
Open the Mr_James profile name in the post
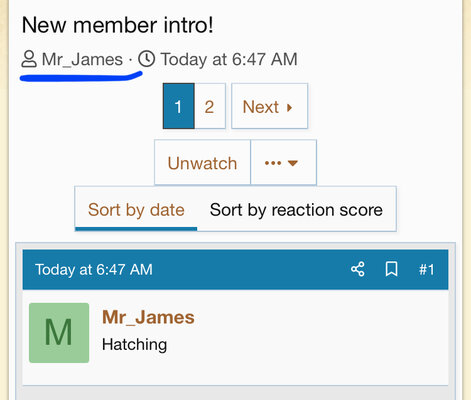click(x=148, y=317)
